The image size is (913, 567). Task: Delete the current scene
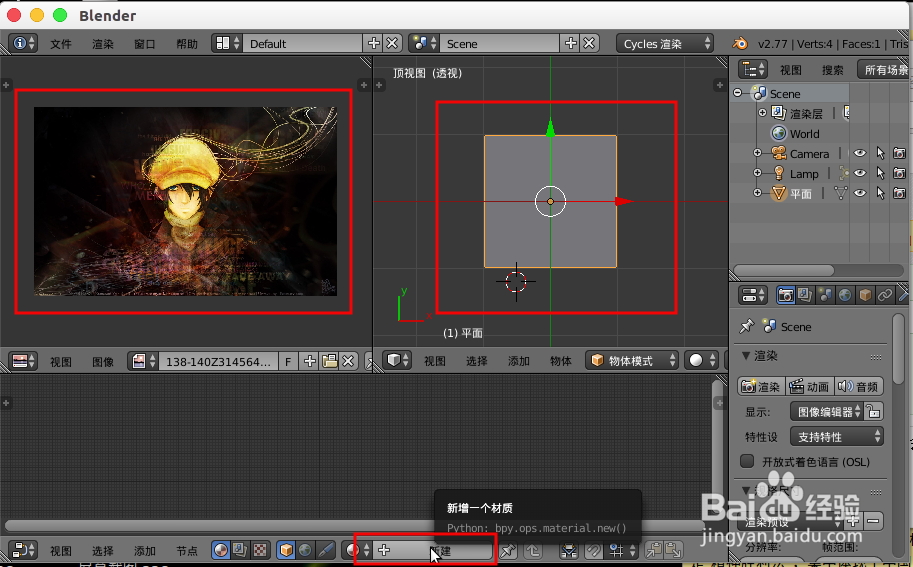point(589,44)
